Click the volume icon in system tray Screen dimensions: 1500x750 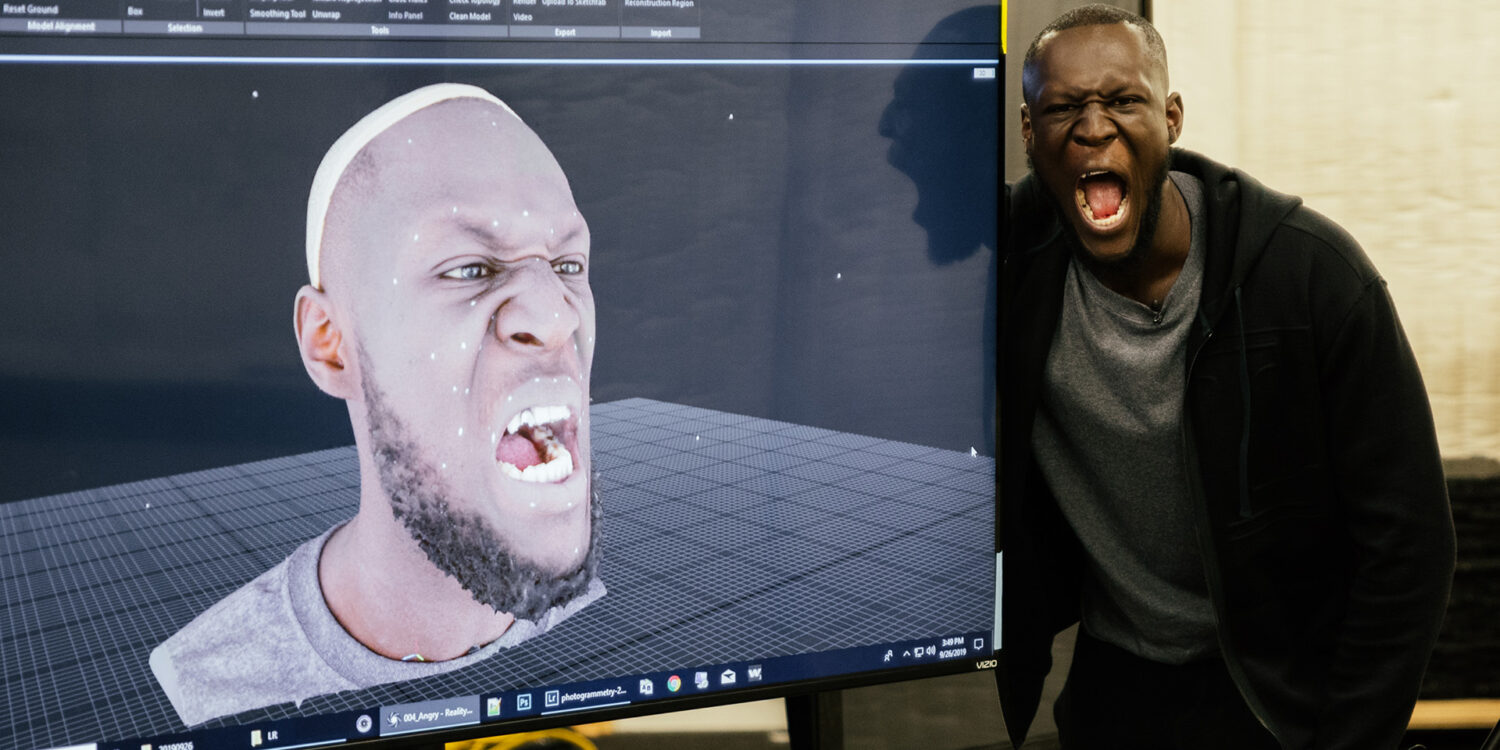pos(931,651)
